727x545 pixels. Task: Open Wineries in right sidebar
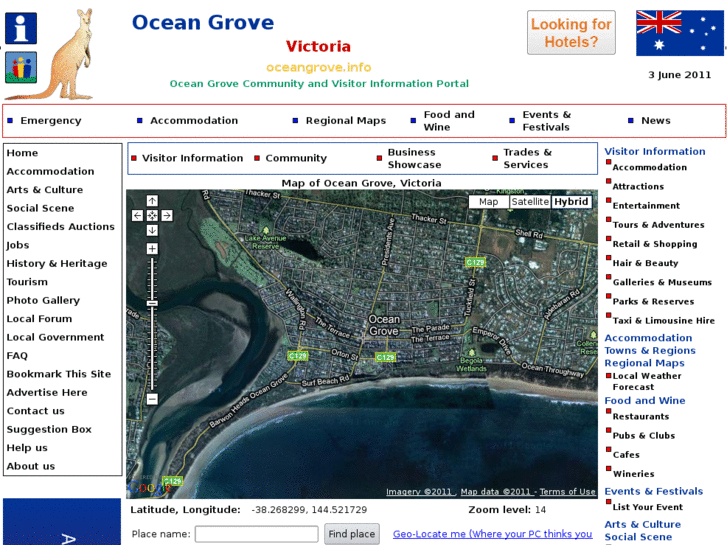point(633,474)
